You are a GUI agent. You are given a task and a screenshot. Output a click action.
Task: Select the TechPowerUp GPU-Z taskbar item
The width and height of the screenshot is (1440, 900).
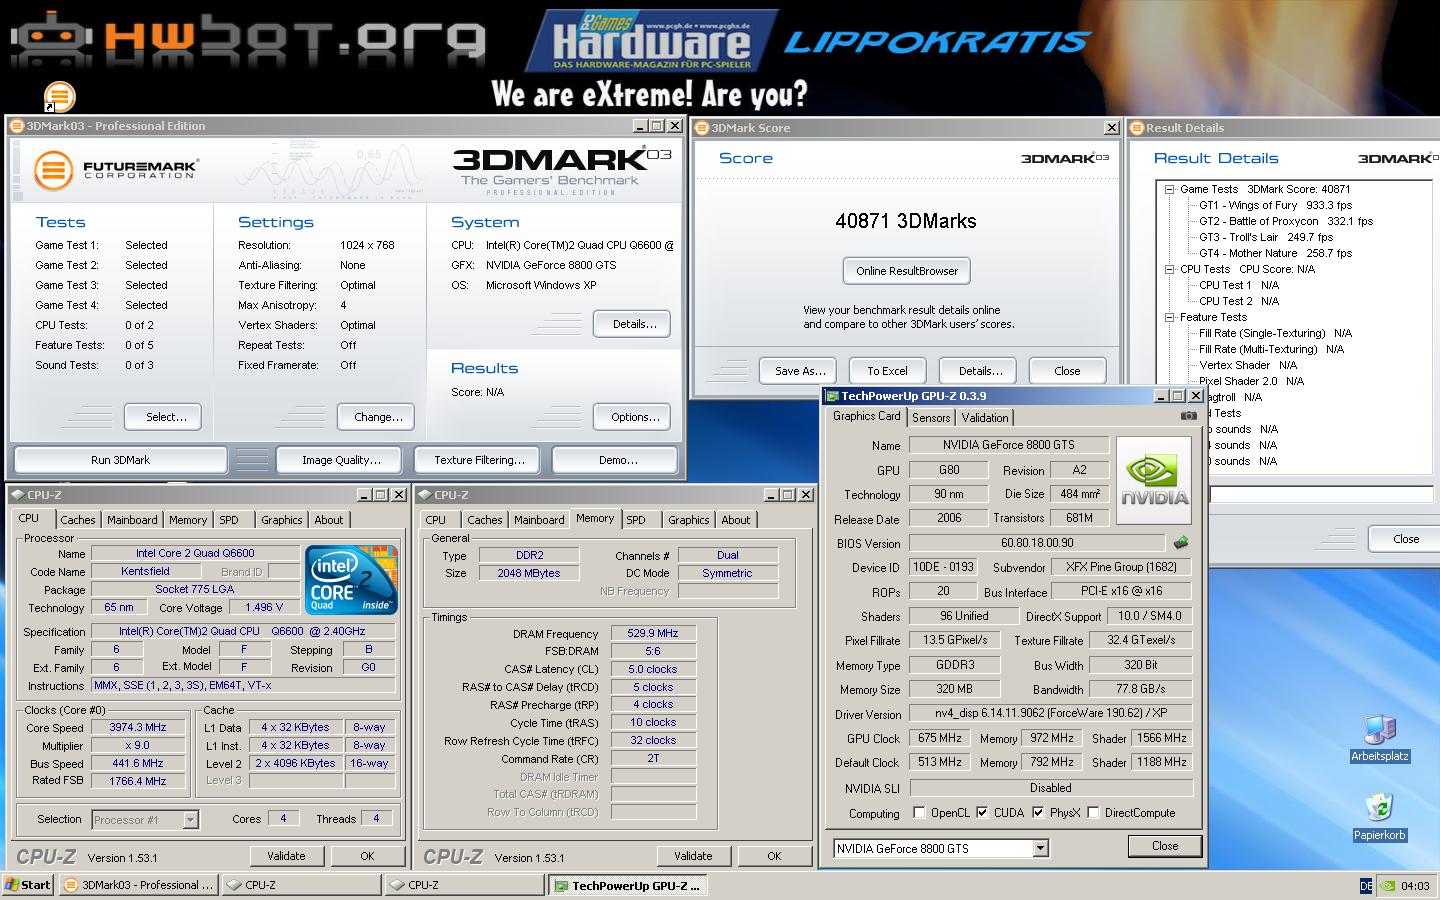pyautogui.click(x=627, y=885)
